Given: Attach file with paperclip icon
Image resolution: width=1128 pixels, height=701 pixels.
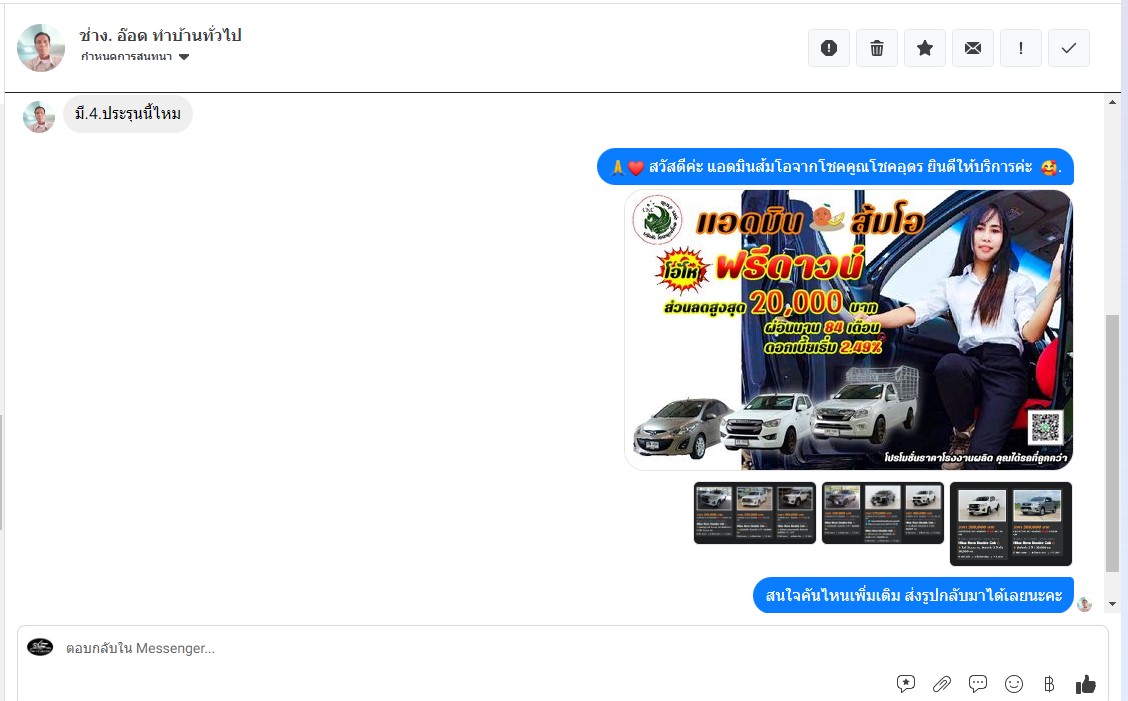Looking at the screenshot, I should click(x=942, y=684).
